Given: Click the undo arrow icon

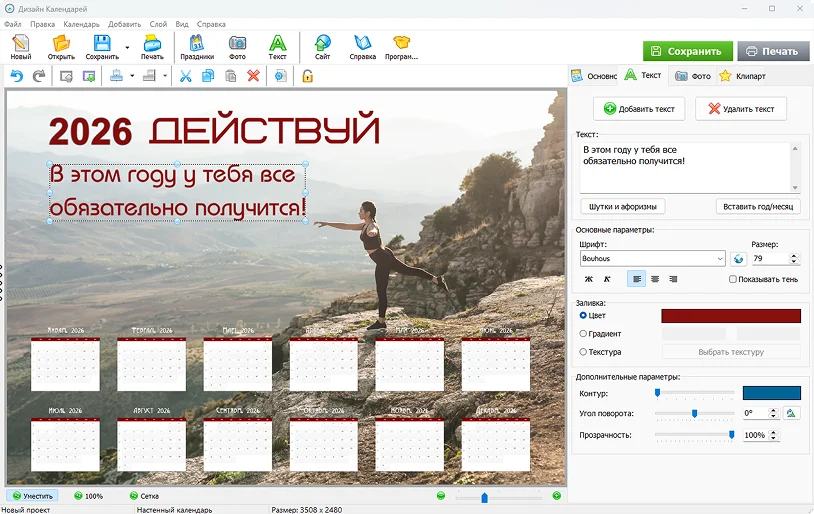Looking at the screenshot, I should [16, 76].
